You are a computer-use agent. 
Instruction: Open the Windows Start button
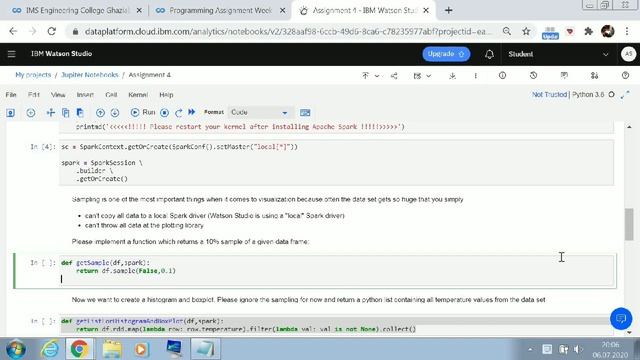click(16, 349)
